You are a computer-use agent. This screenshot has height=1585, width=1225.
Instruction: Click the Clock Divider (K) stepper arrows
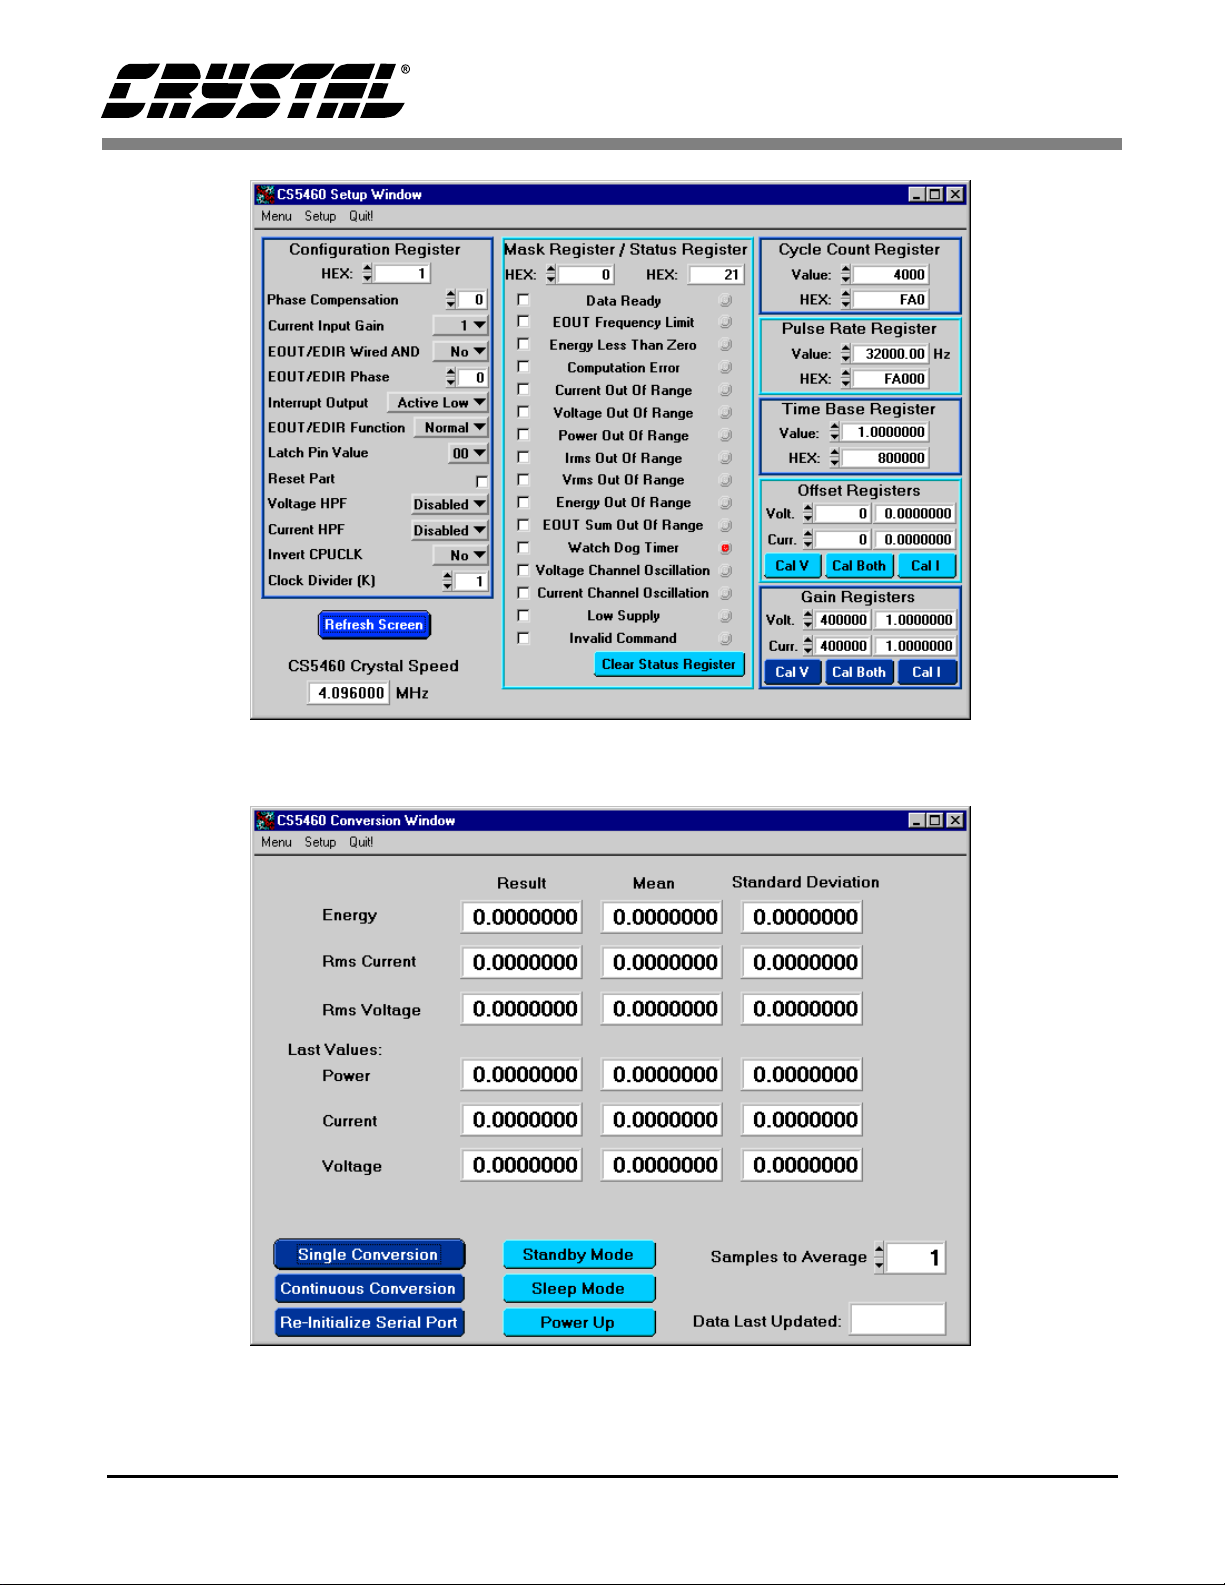pyautogui.click(x=448, y=581)
